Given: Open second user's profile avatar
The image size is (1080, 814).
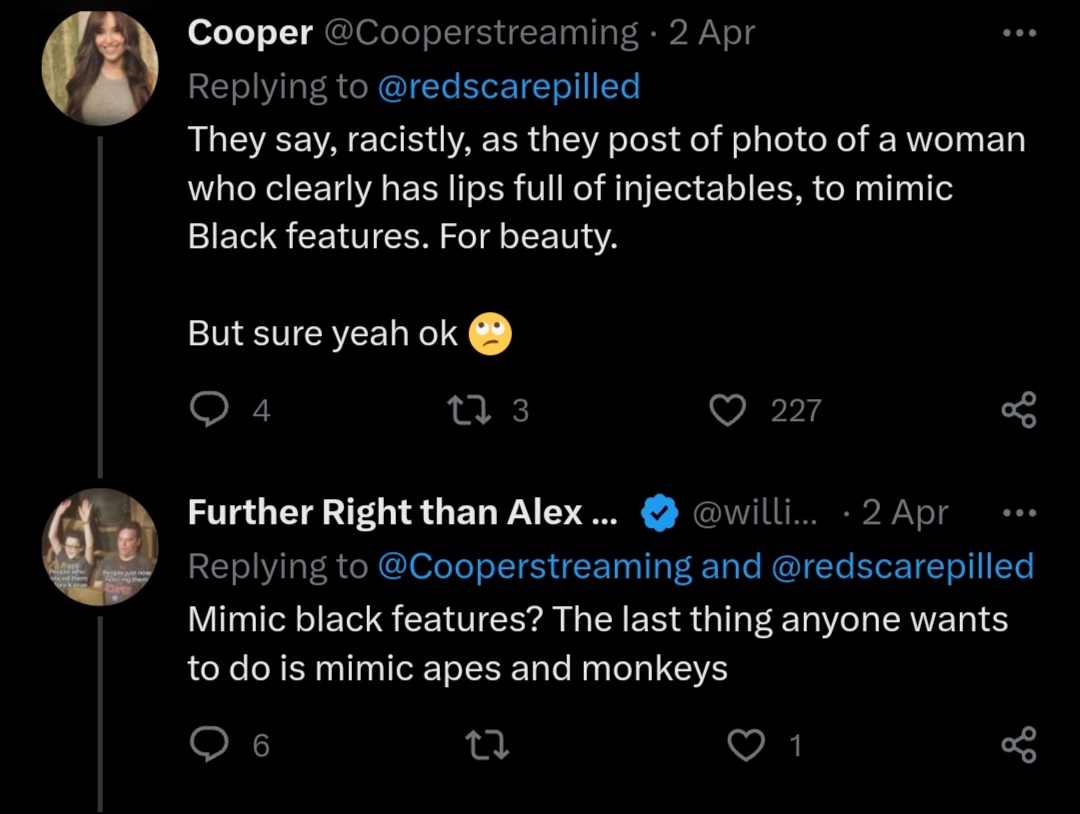Looking at the screenshot, I should coord(100,547).
